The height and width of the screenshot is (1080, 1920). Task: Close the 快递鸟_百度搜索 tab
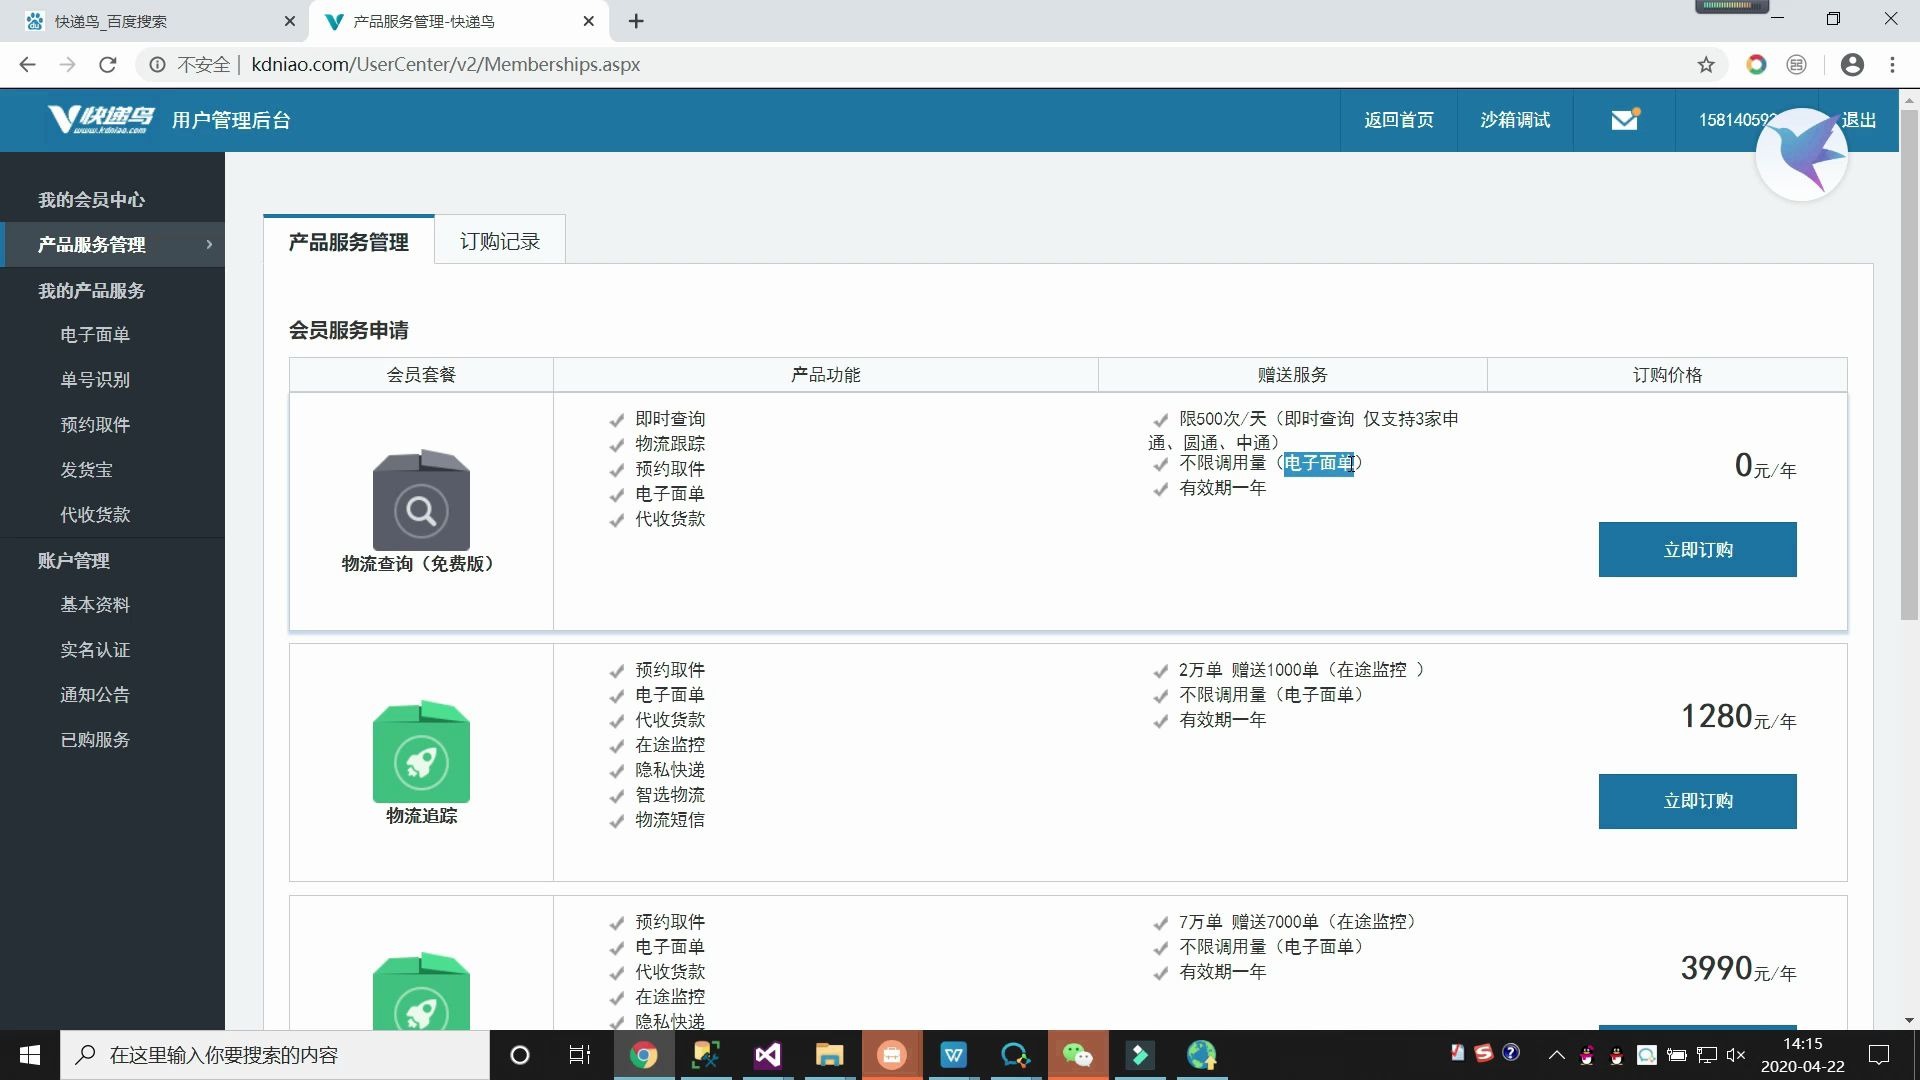click(x=289, y=21)
